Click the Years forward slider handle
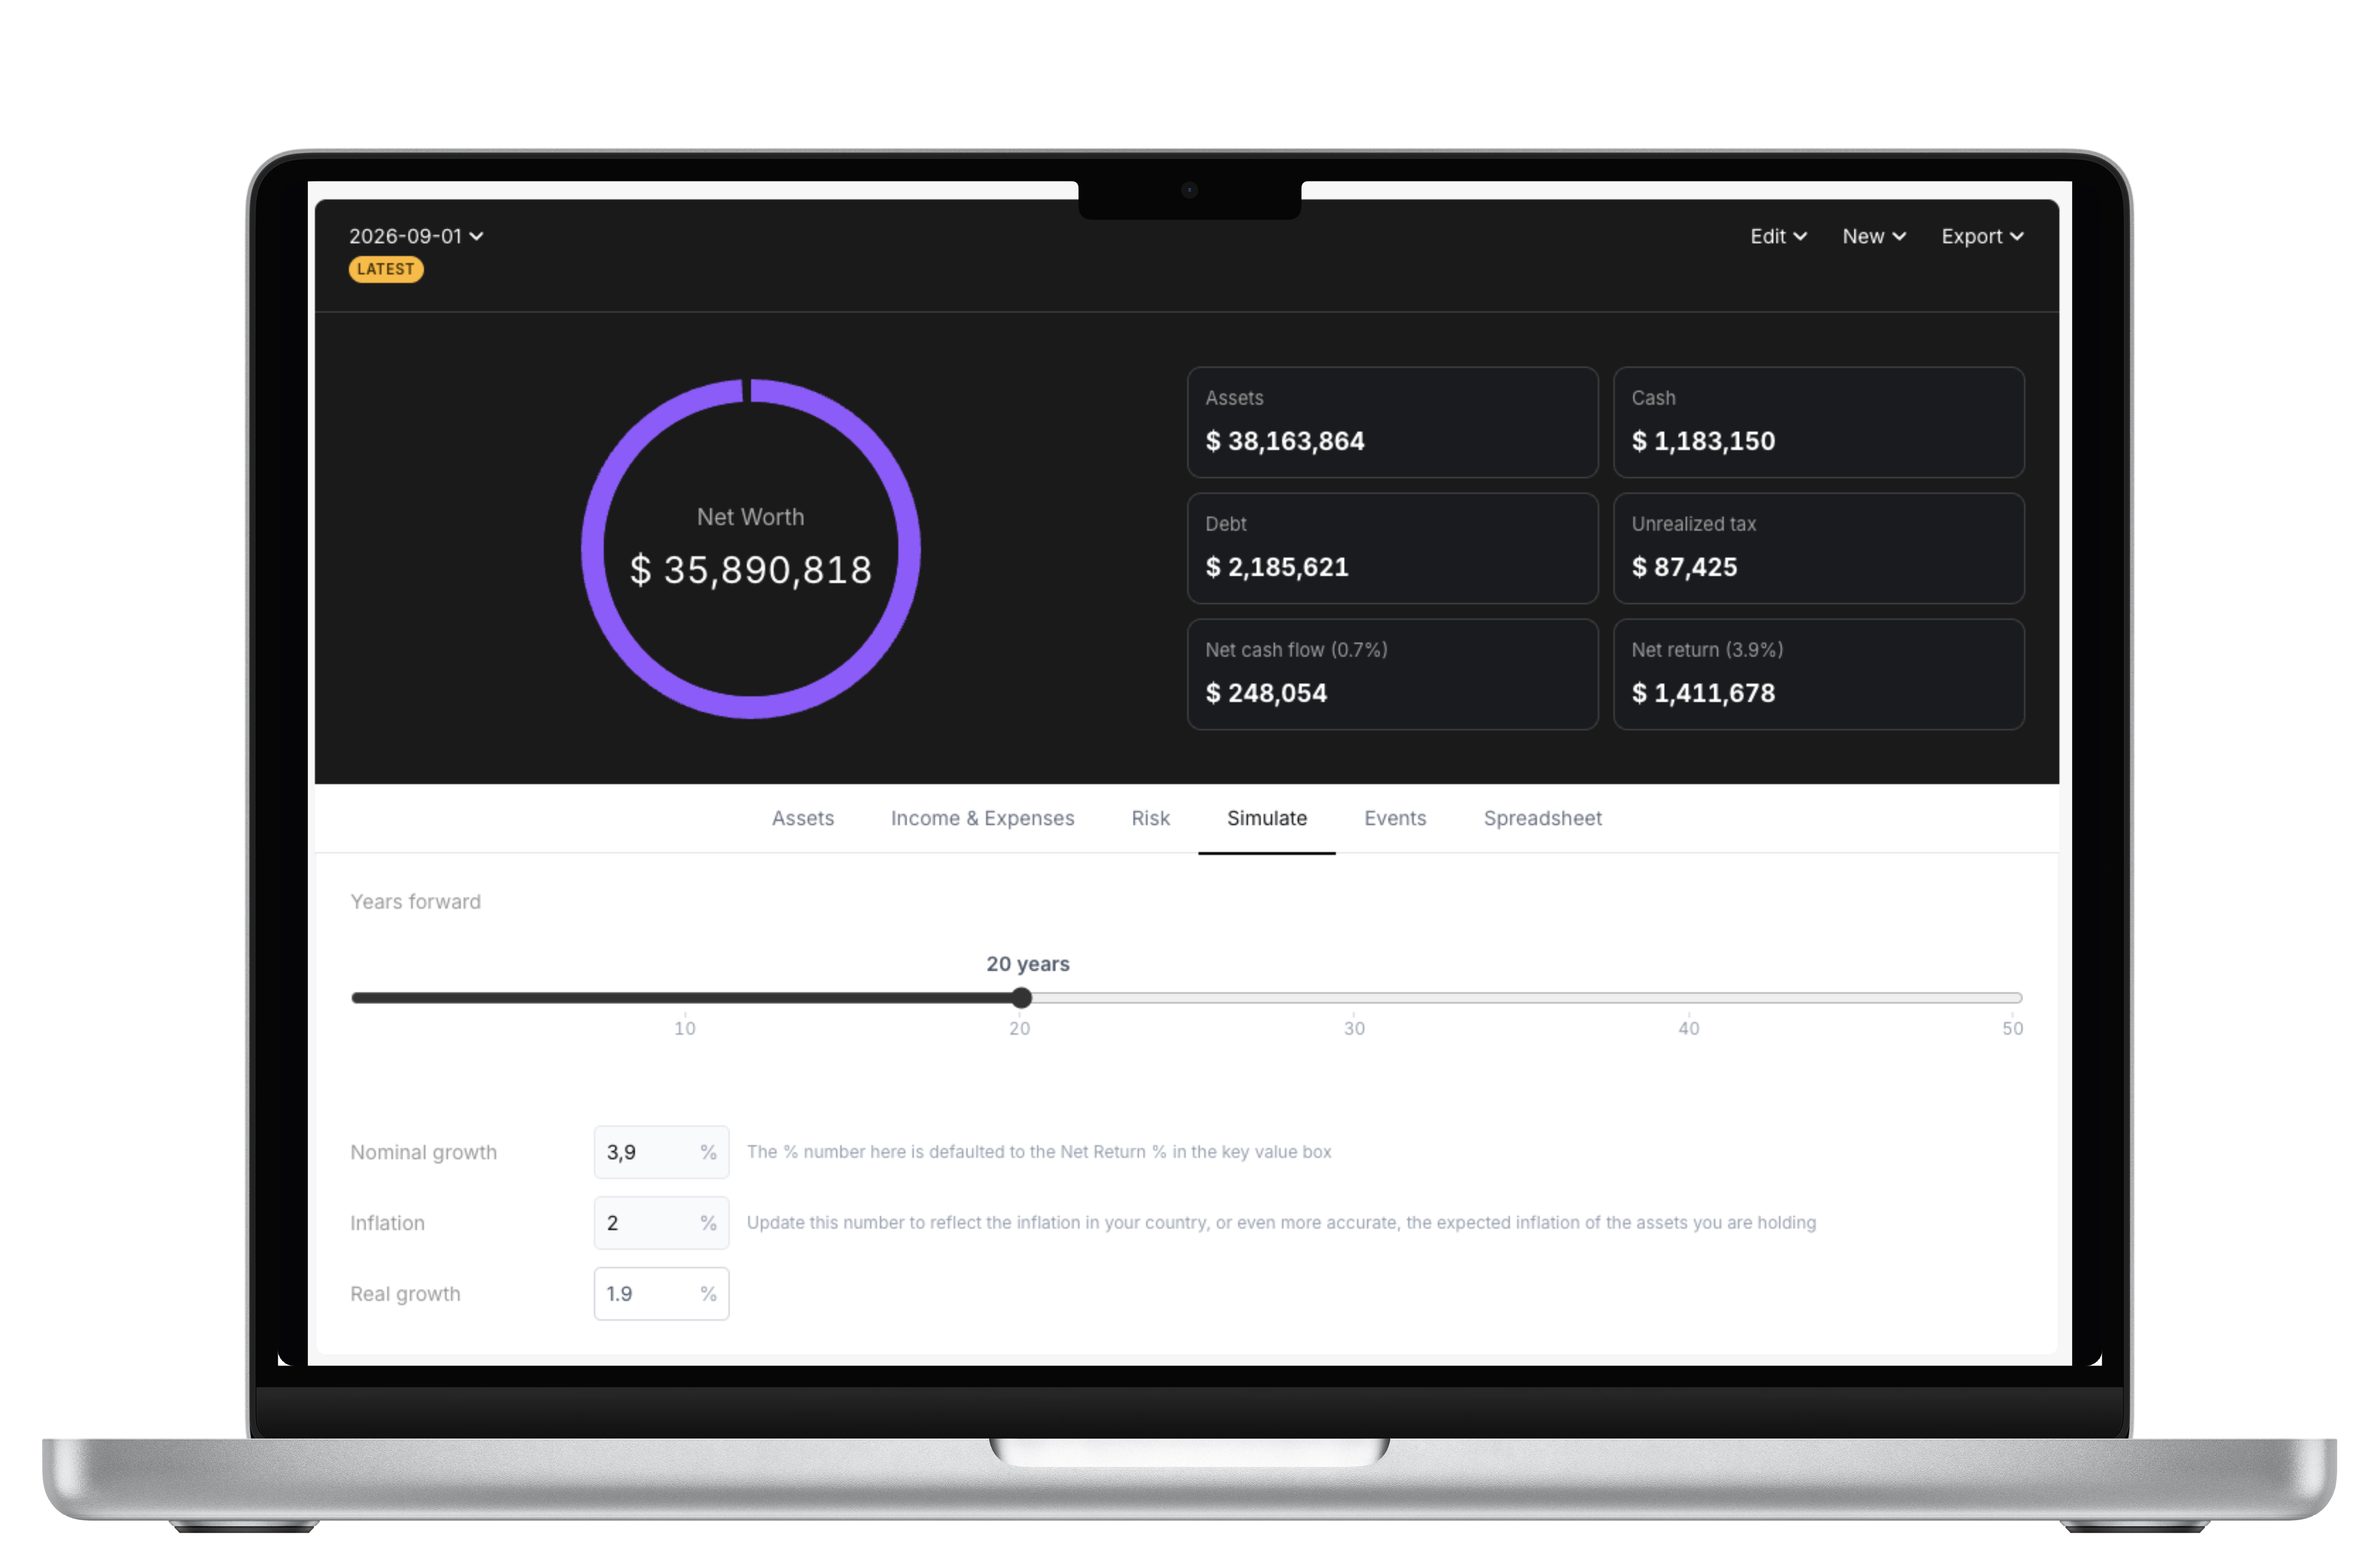Viewport: 2380px width, 1547px height. (x=1021, y=997)
